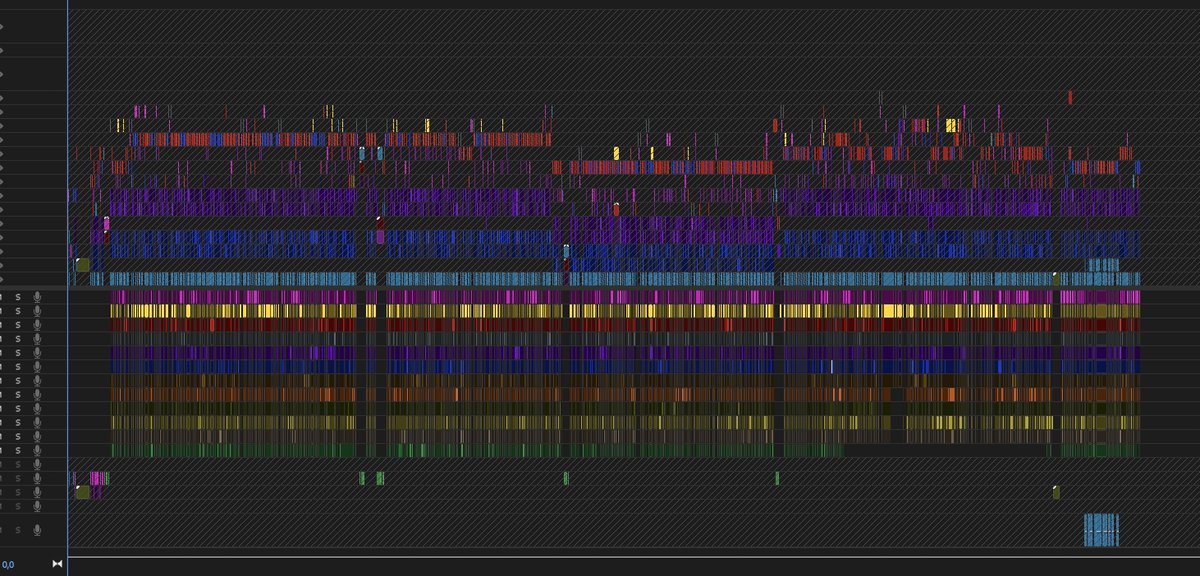Screen dimensions: 1200x576
Task: Arm voice-over mic on the dense green track
Action: pyautogui.click(x=37, y=450)
